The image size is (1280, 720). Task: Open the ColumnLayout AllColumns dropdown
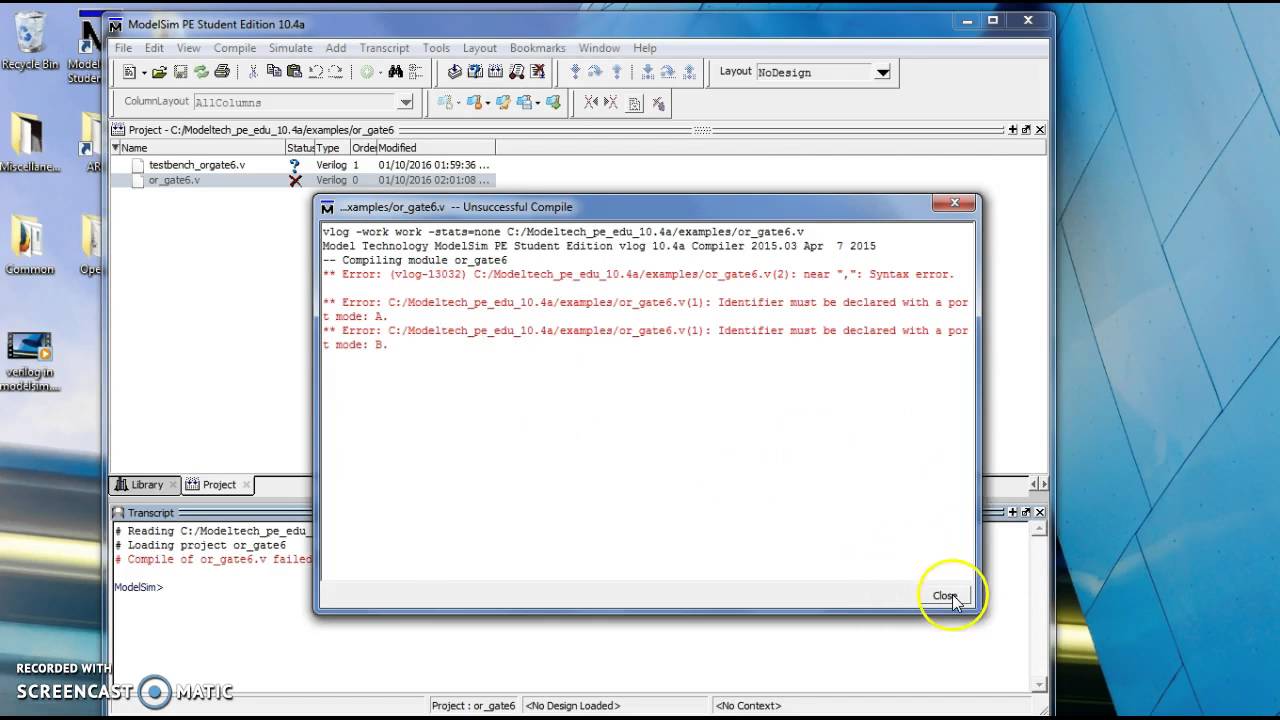tap(405, 102)
